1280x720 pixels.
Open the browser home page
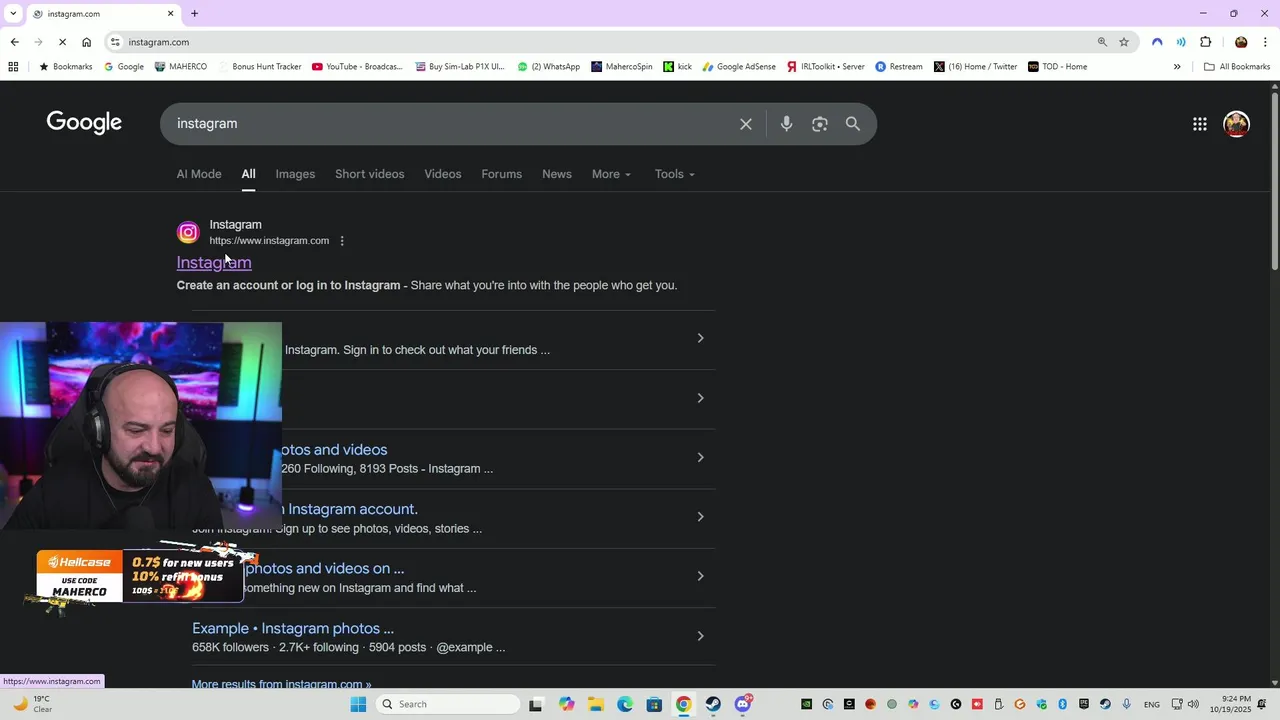click(87, 42)
